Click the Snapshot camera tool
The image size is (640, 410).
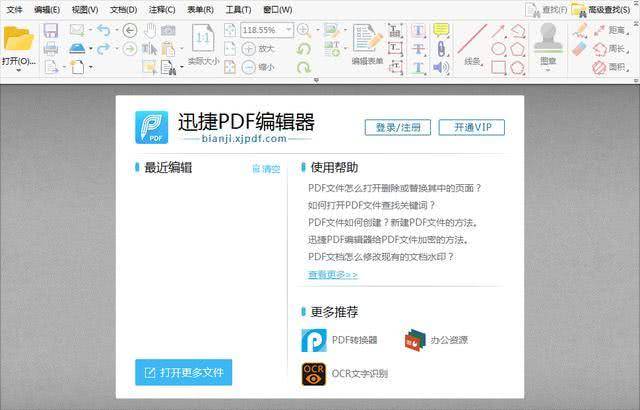[168, 30]
